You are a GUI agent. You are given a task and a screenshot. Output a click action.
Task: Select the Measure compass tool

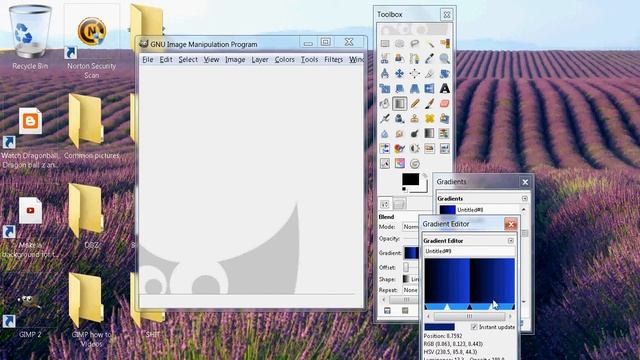pos(384,73)
